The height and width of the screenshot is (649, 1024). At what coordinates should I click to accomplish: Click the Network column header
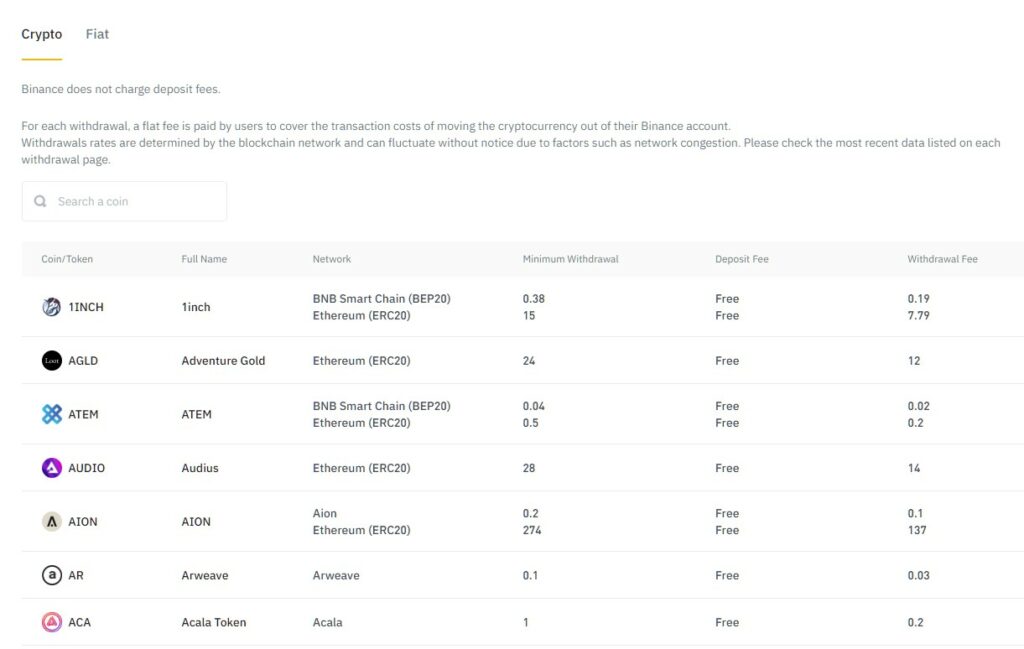pos(332,259)
